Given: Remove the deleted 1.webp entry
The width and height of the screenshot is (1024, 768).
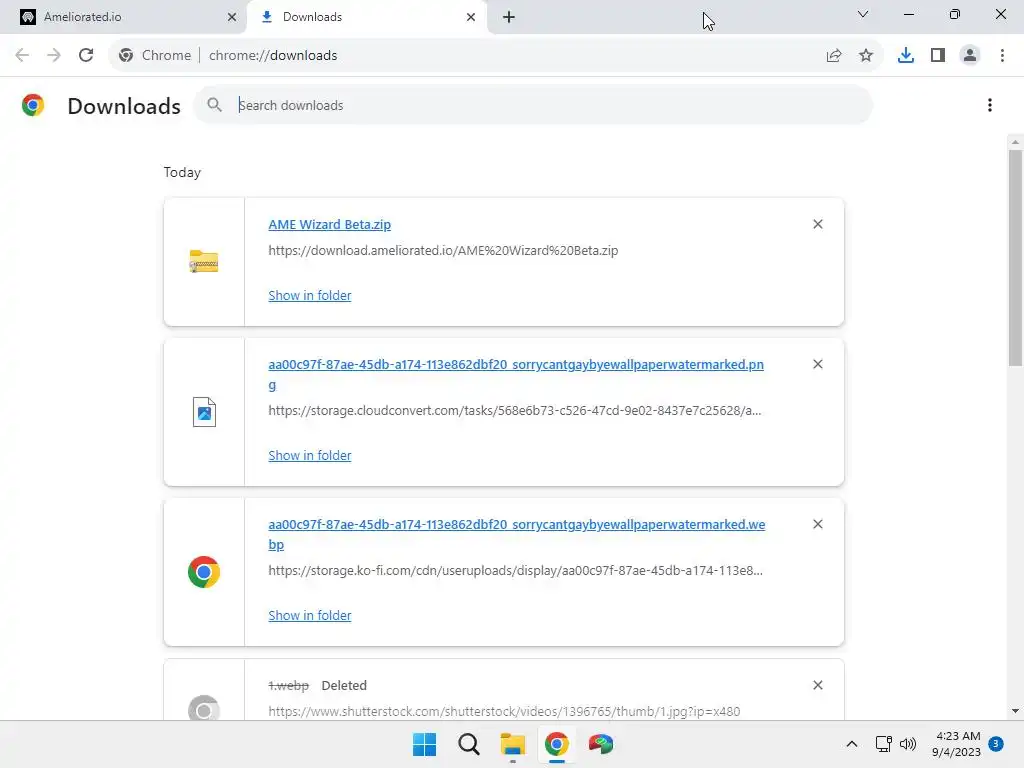Looking at the screenshot, I should coord(818,685).
